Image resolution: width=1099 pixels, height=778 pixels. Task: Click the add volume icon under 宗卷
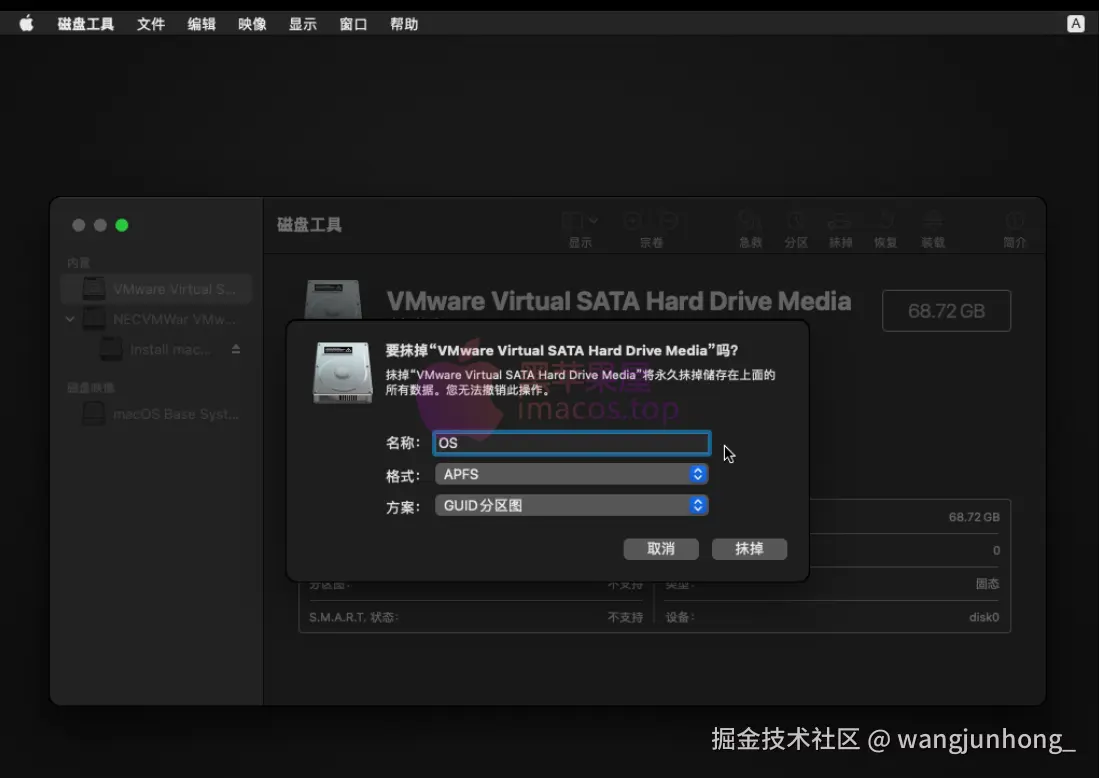click(x=631, y=222)
